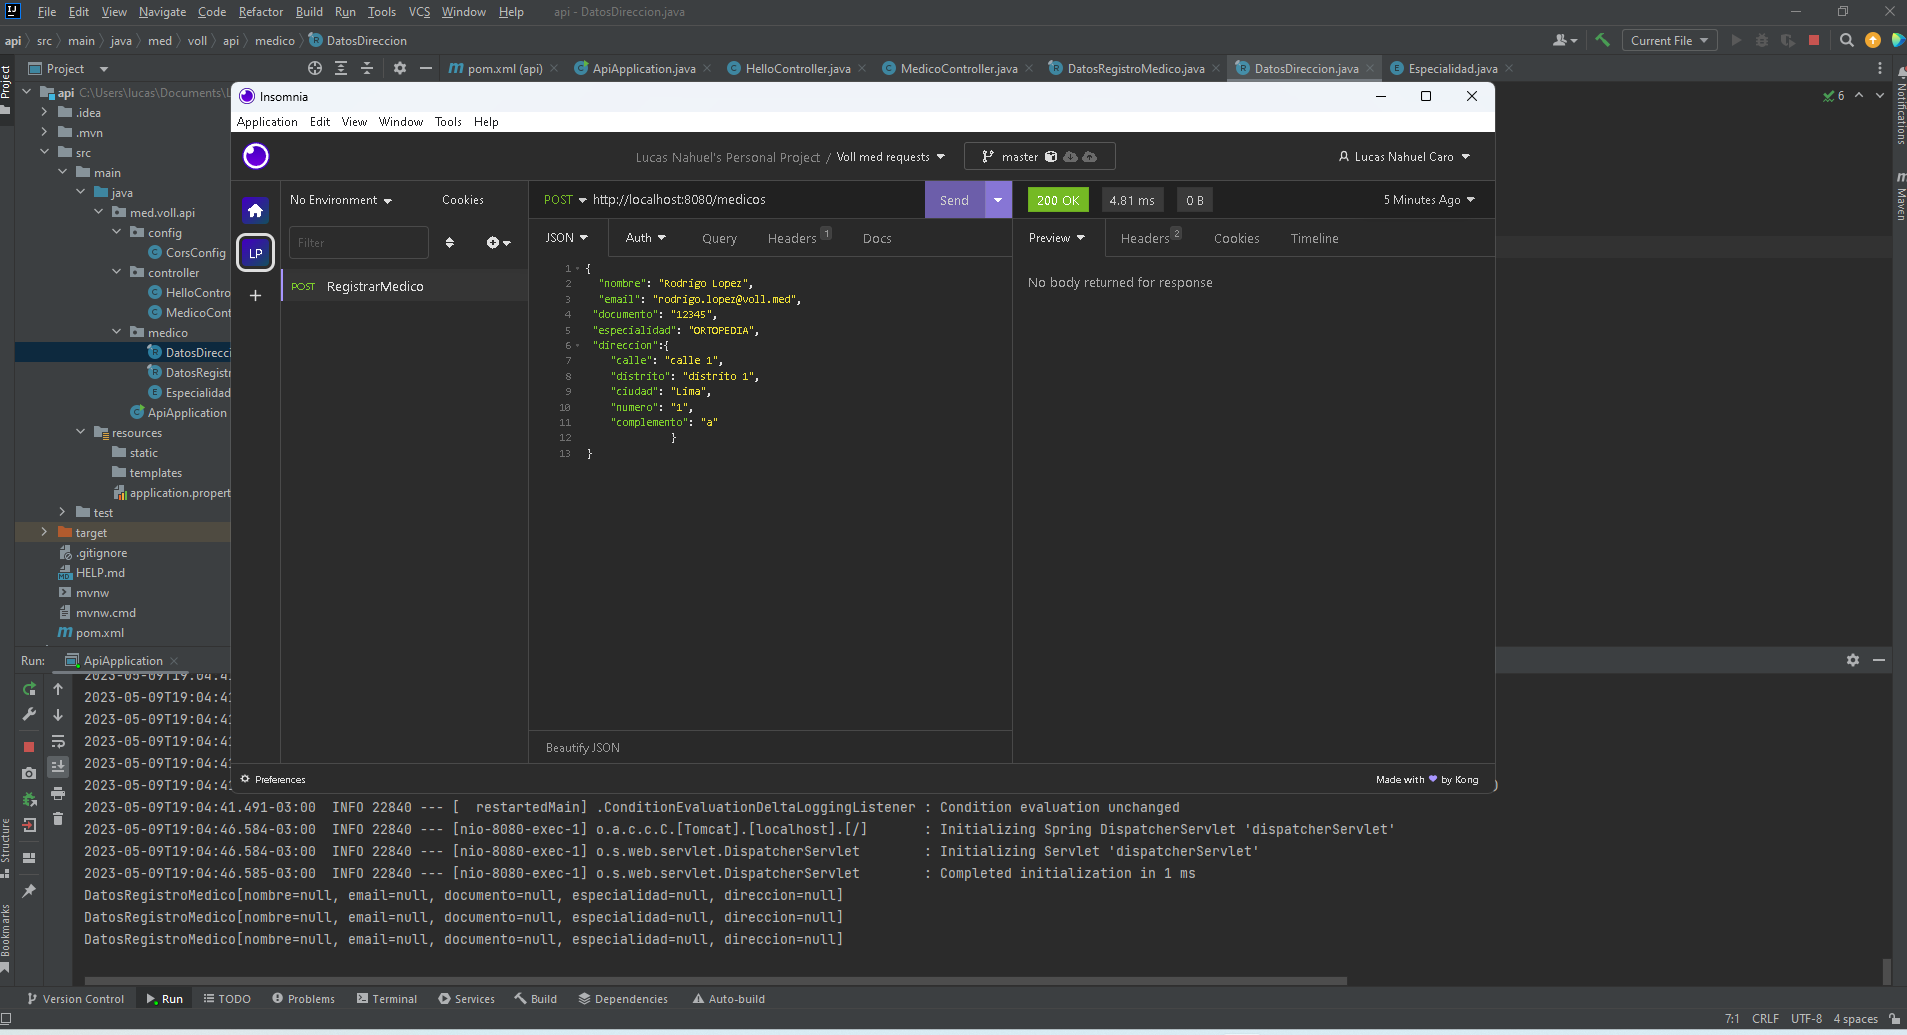The height and width of the screenshot is (1035, 1907).
Task: Toggle the sort order icon beside Filter
Action: pyautogui.click(x=449, y=243)
